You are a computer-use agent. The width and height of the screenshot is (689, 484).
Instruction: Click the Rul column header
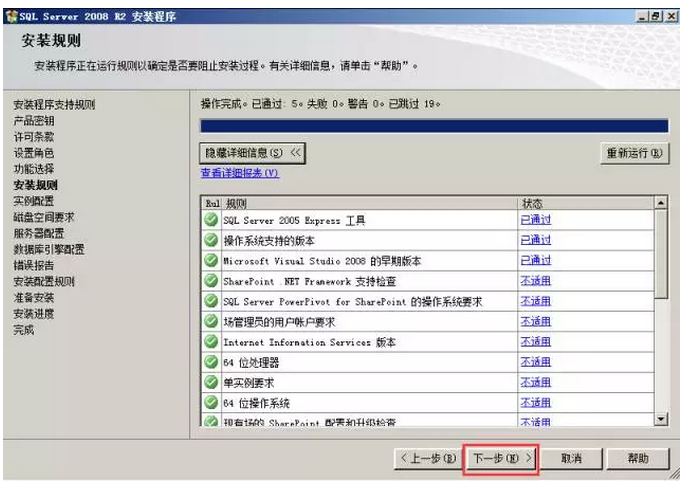point(212,204)
